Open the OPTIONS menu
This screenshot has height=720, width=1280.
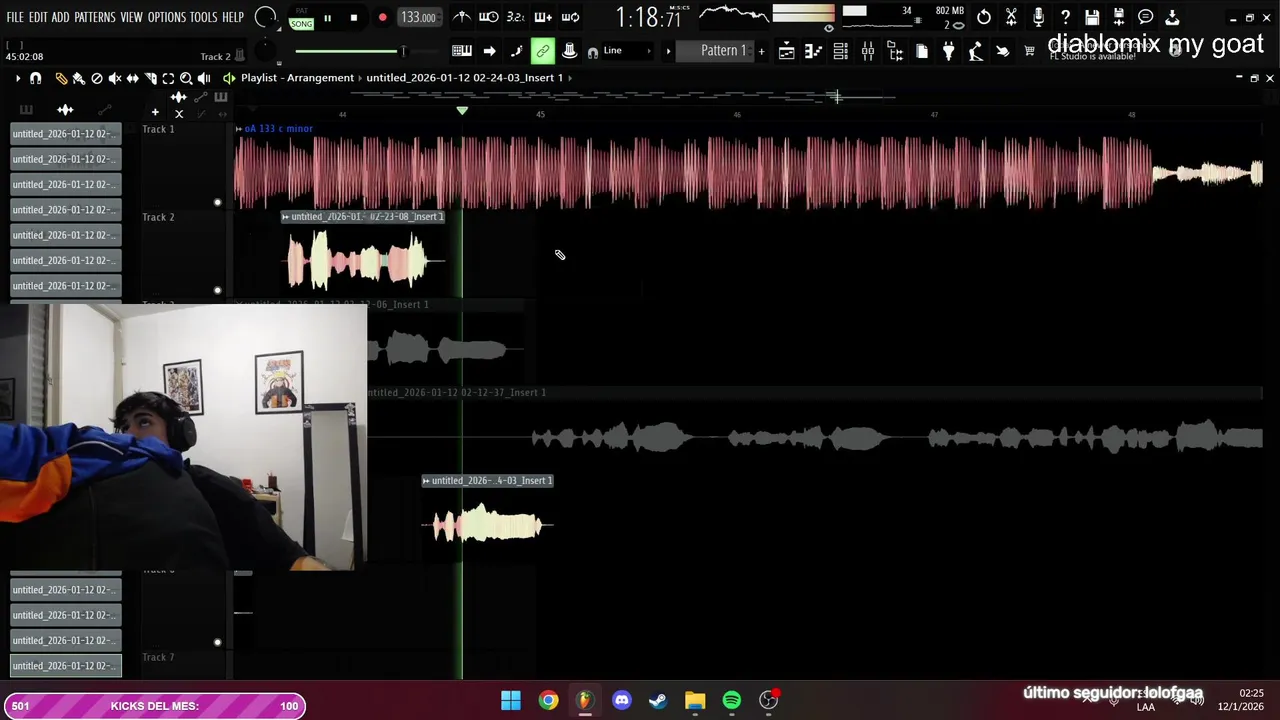[167, 17]
